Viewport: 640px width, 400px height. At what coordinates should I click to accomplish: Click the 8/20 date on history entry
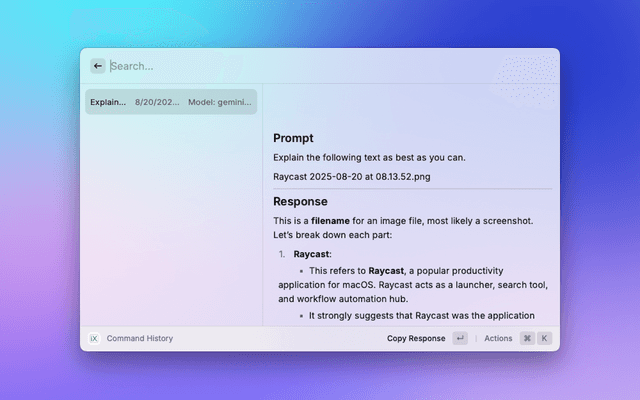pos(159,102)
